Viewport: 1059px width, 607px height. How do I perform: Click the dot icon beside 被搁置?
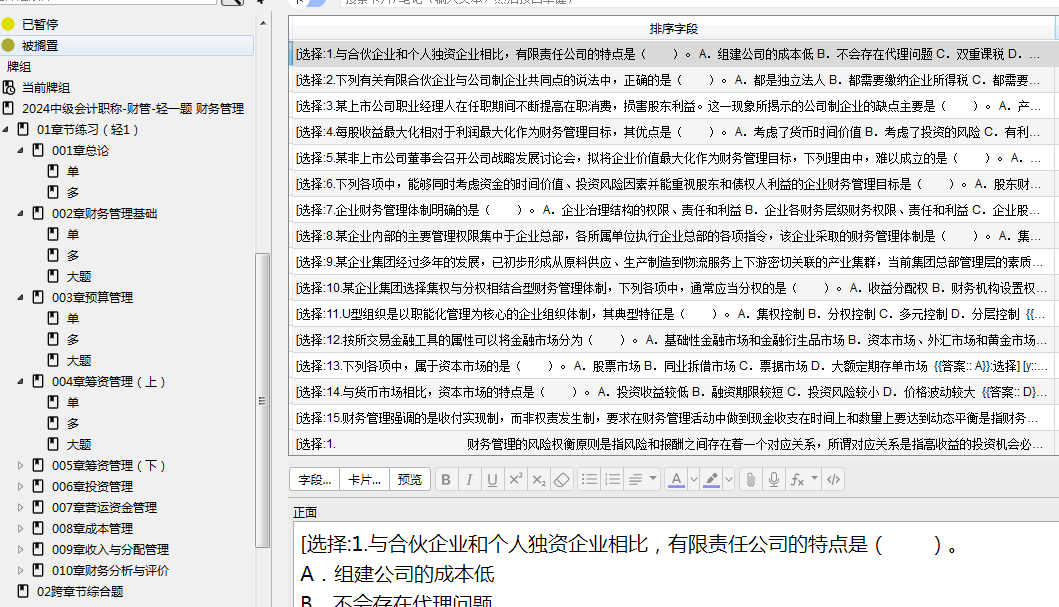8,45
